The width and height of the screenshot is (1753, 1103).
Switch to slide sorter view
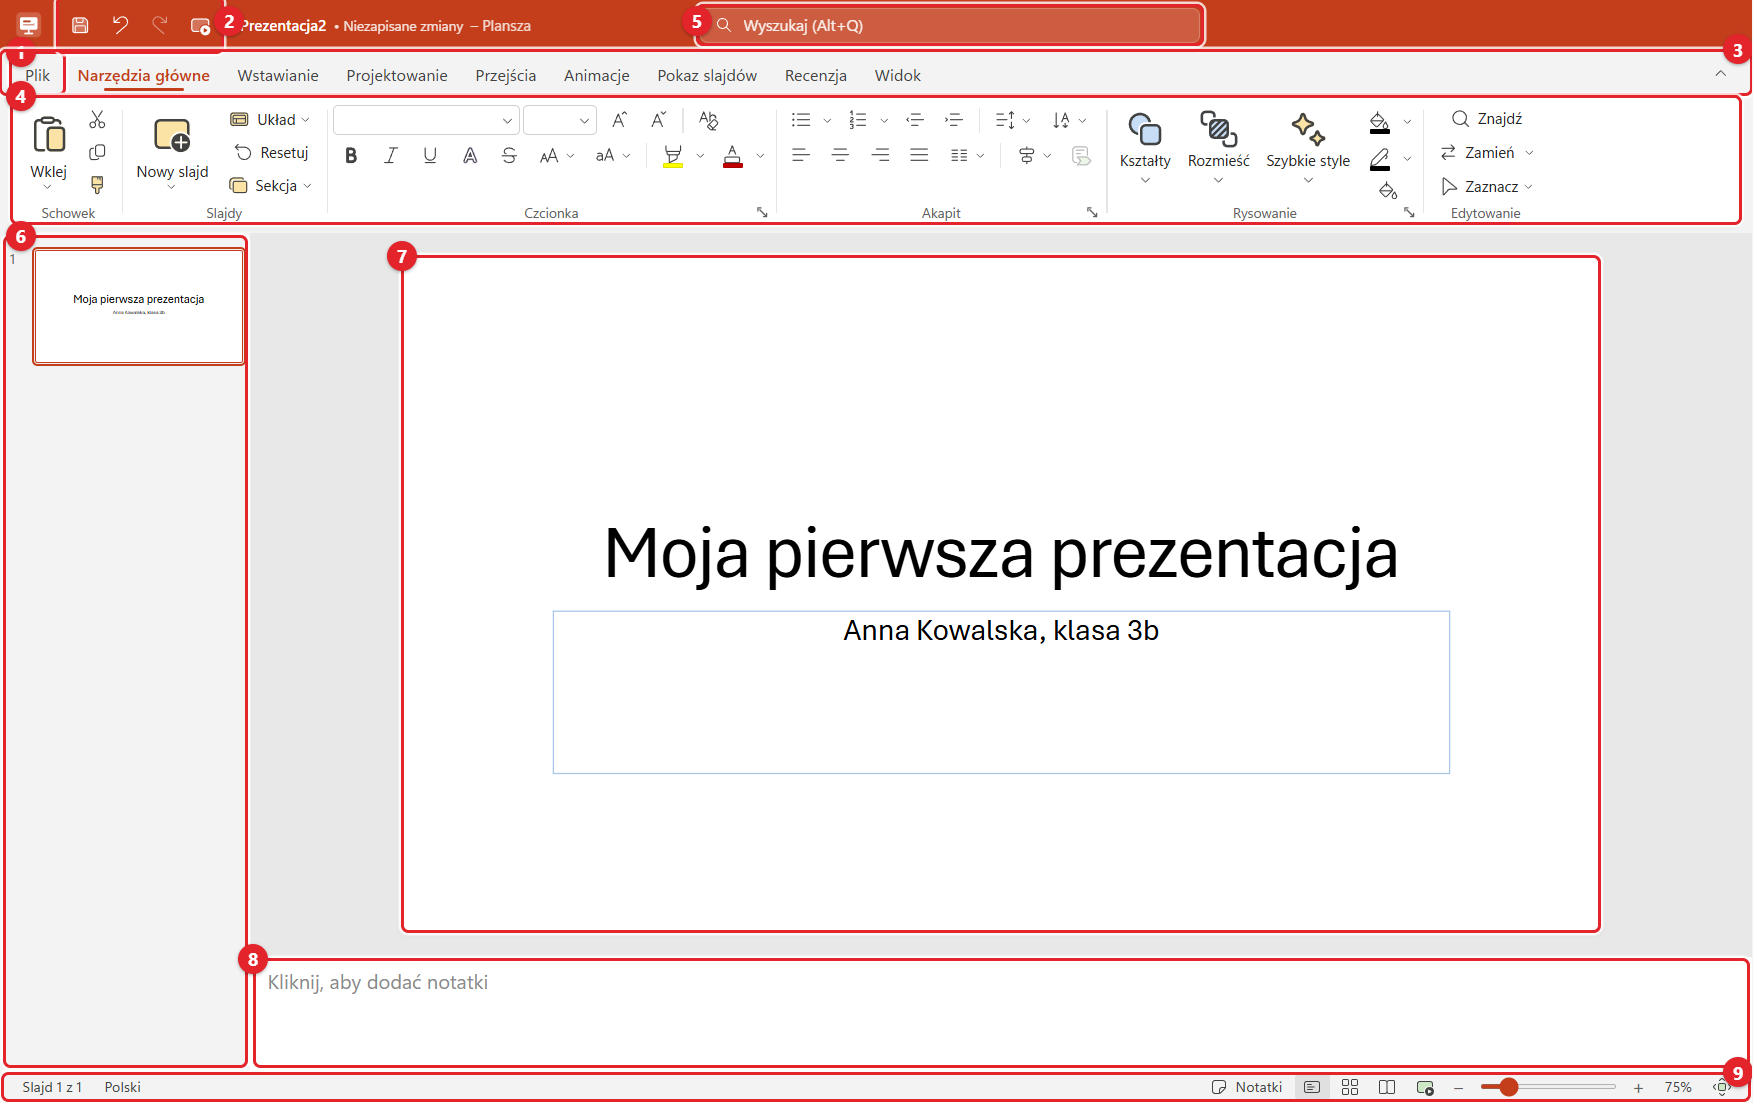[x=1350, y=1087]
